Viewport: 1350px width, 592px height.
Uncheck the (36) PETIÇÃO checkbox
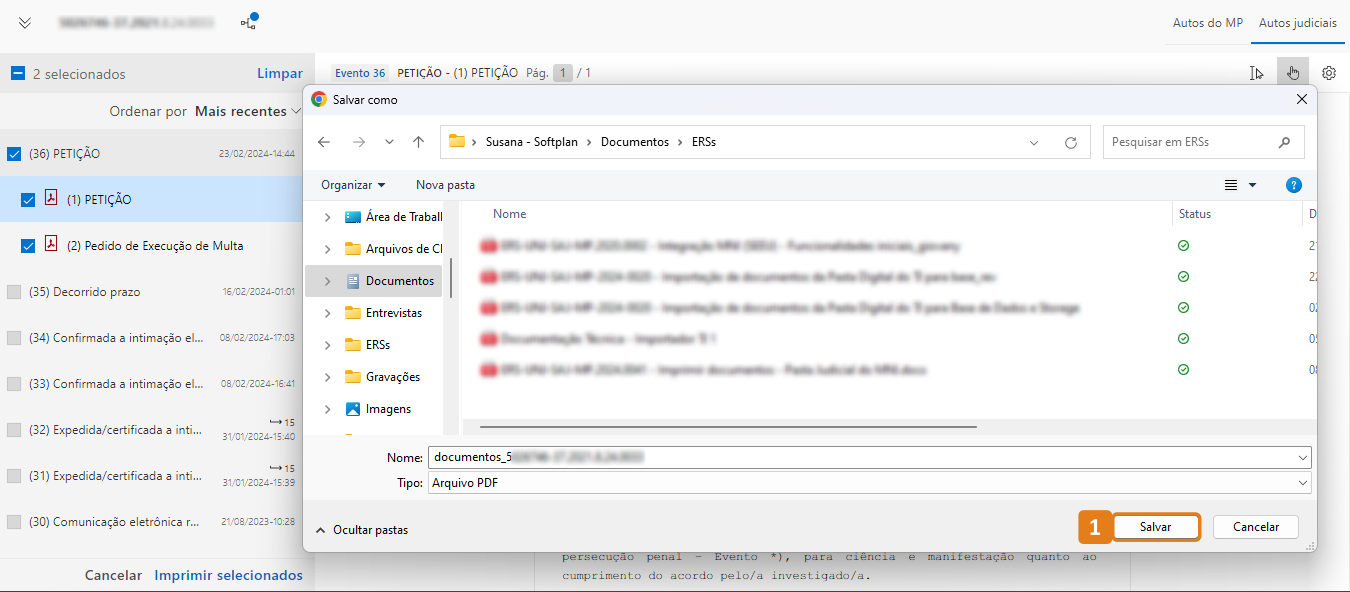point(14,154)
